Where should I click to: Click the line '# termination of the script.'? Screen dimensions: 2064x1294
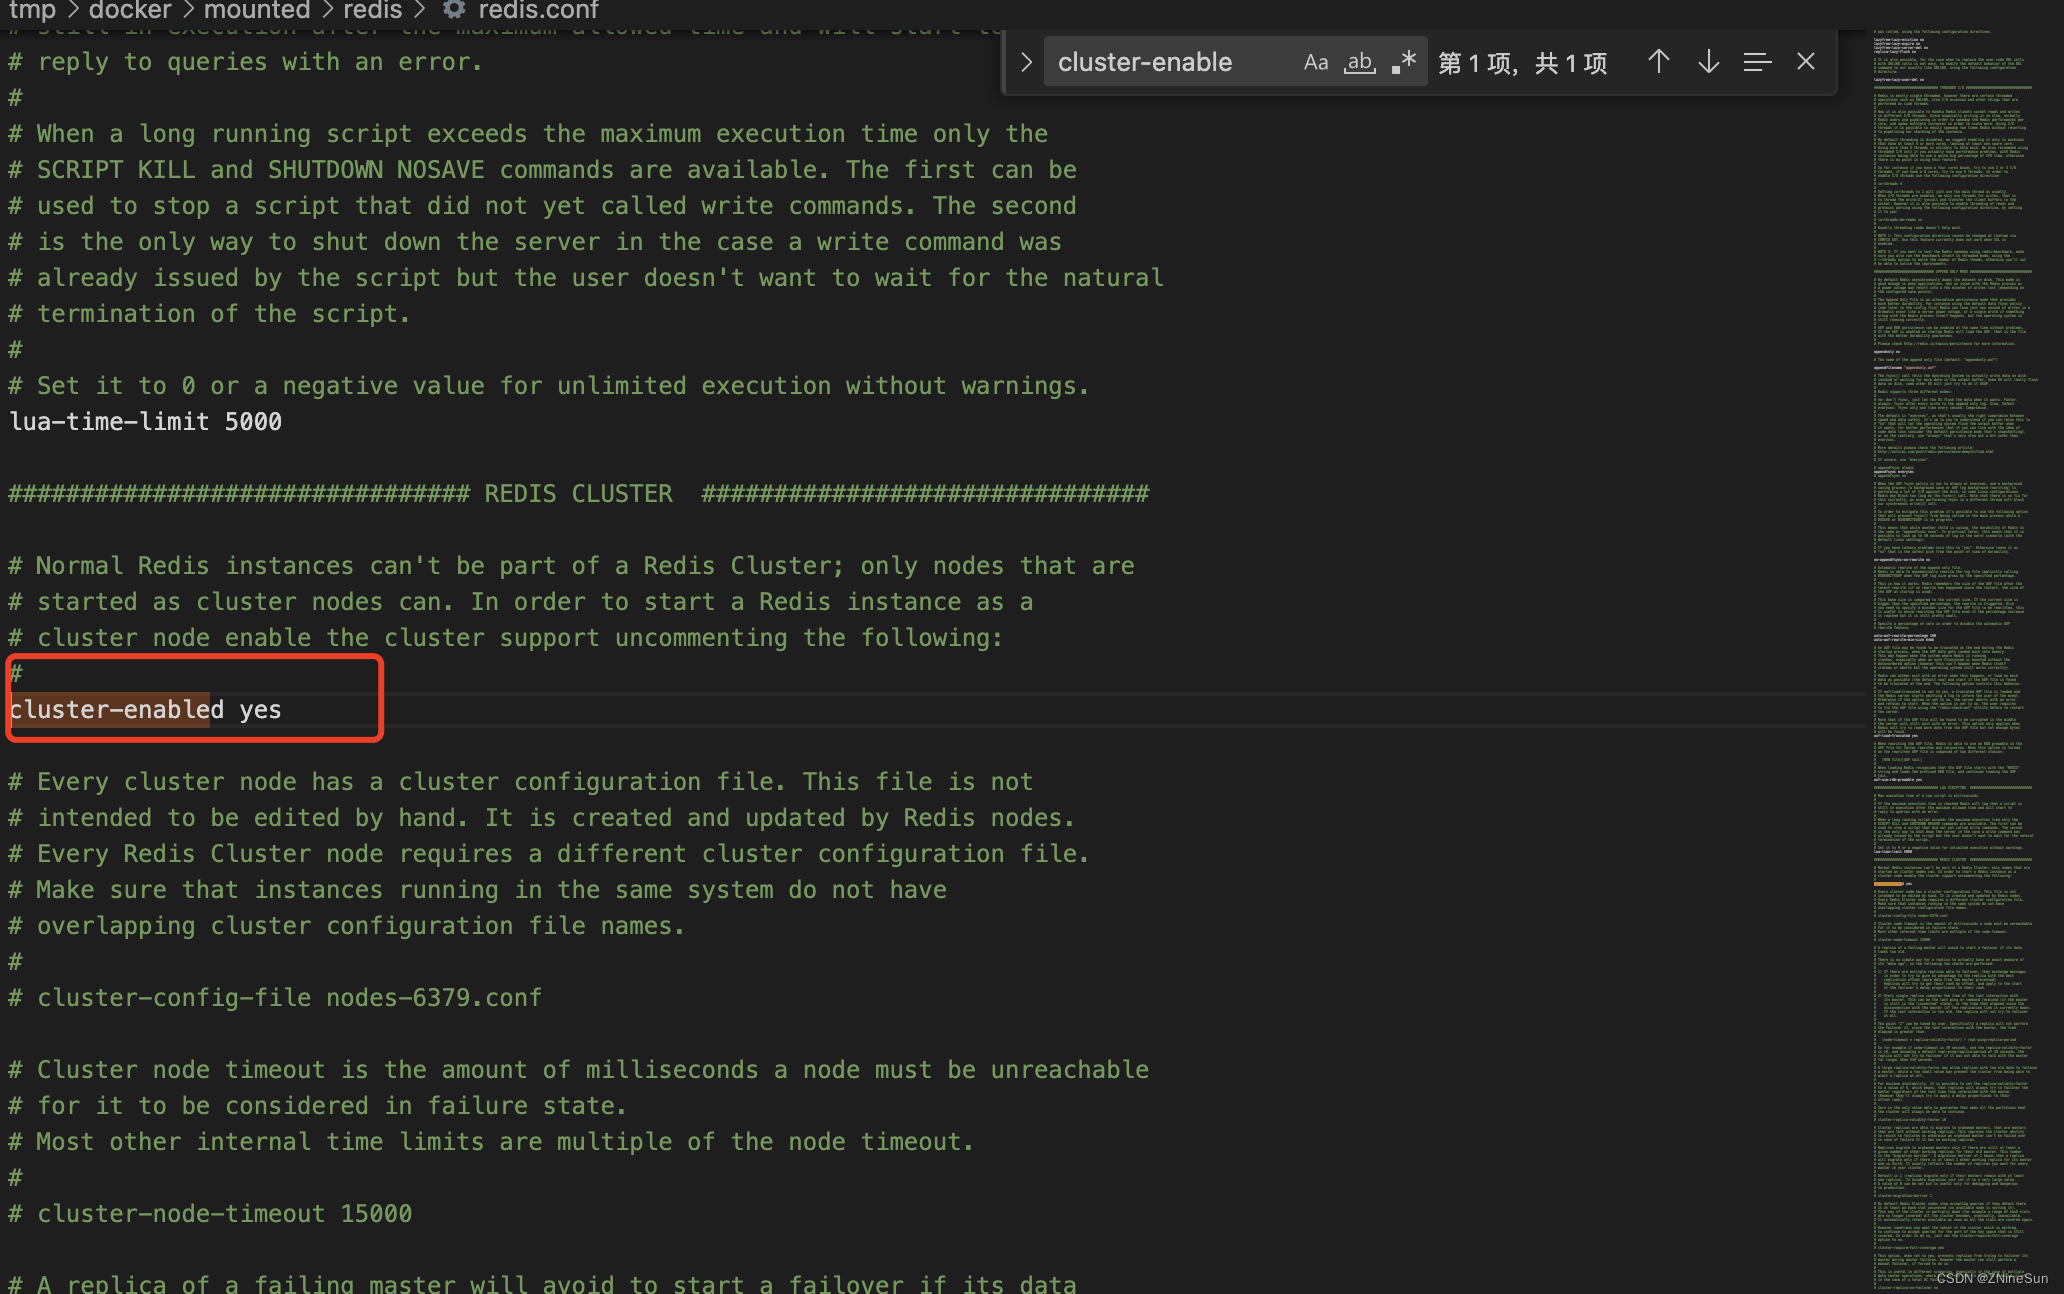tap(209, 313)
